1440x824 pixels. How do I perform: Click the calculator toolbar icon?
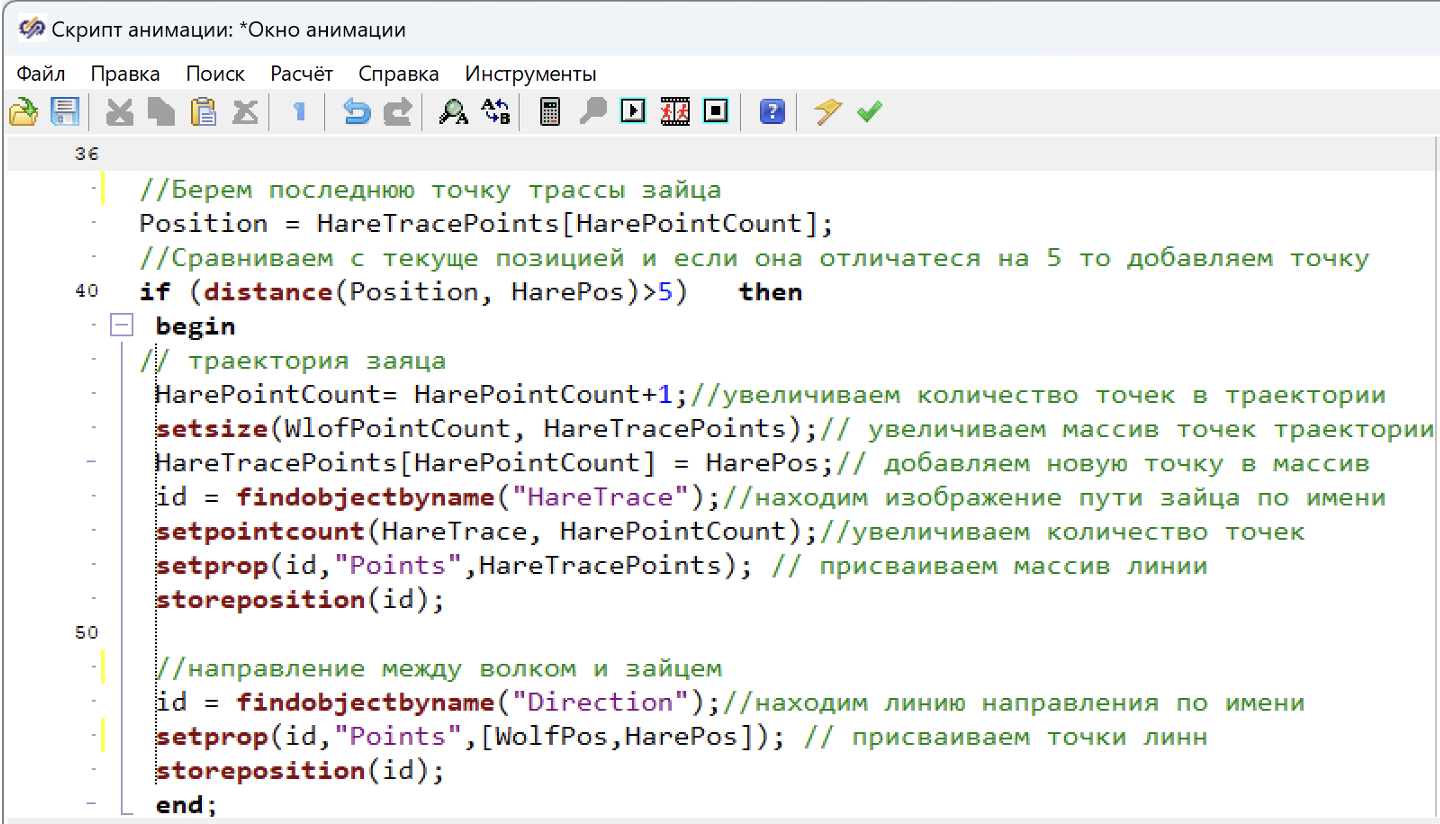(x=549, y=111)
